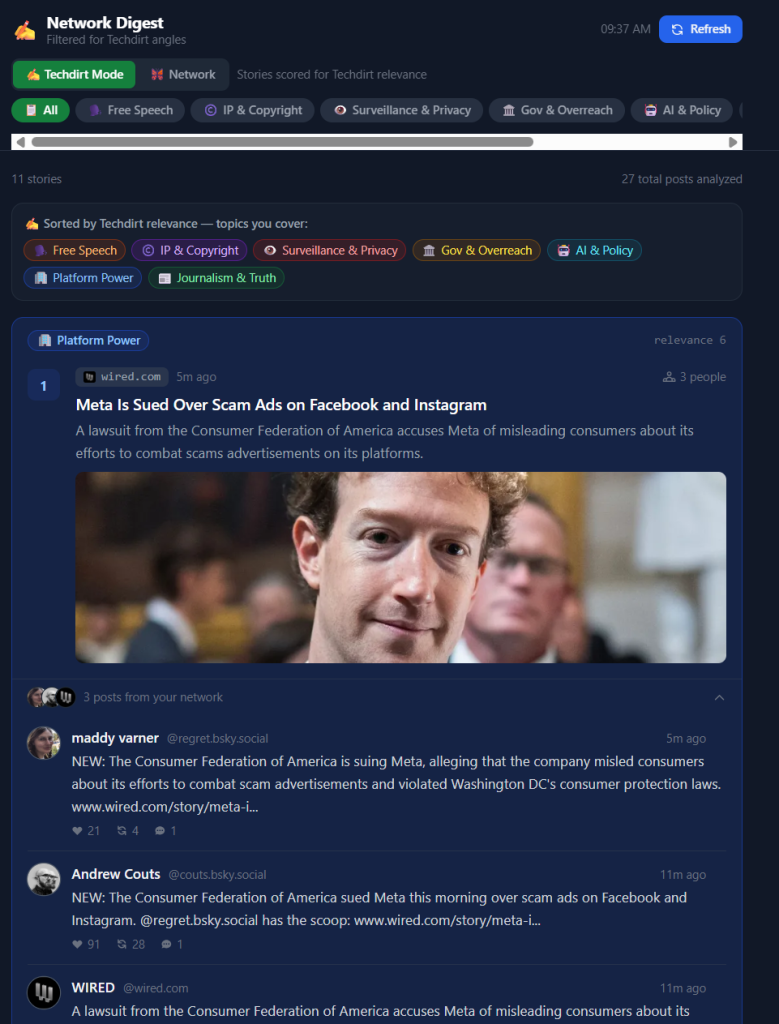
Task: Click the 3 people icon indicator
Action: [669, 377]
